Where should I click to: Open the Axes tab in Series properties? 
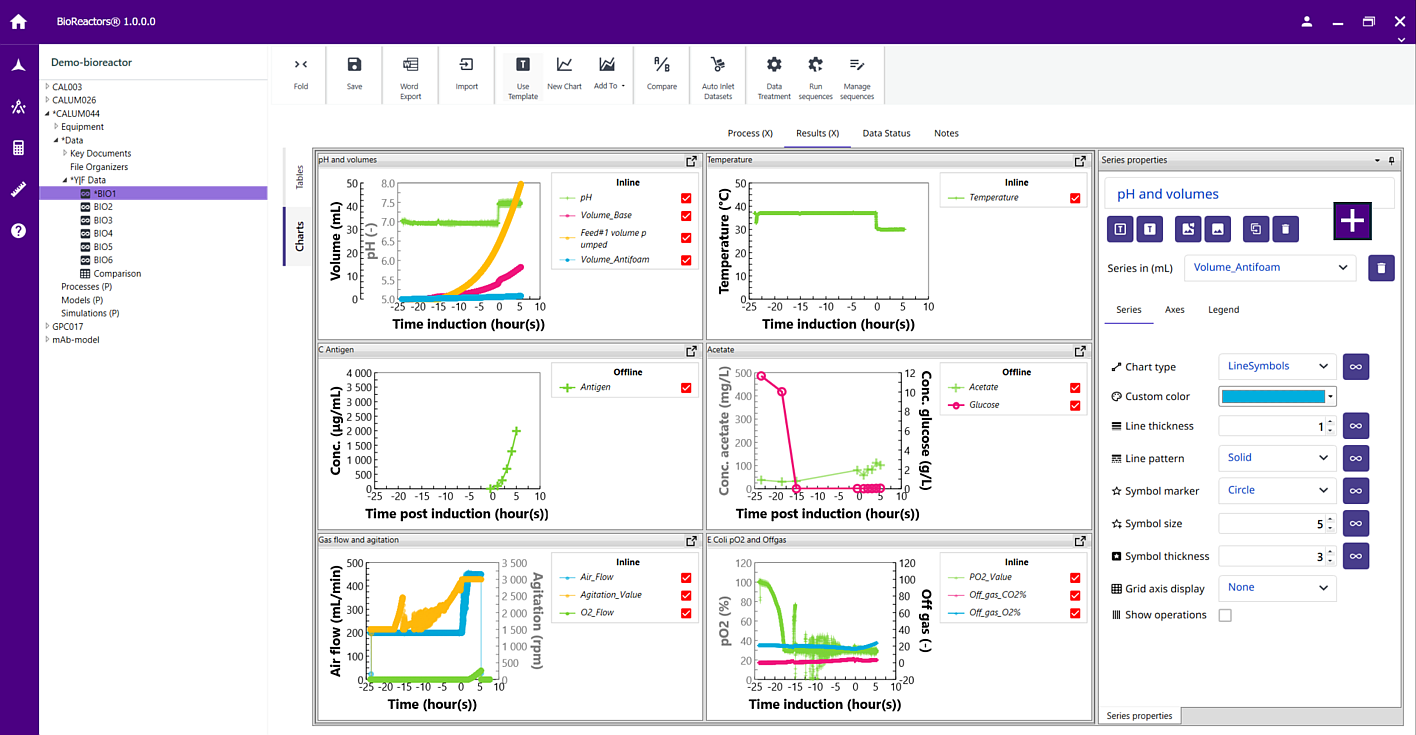pos(1174,309)
